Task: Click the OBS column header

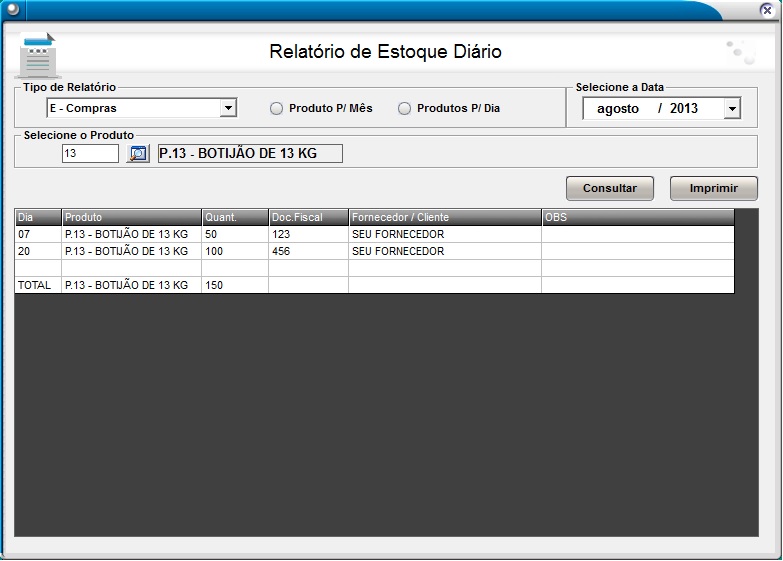Action: point(638,217)
